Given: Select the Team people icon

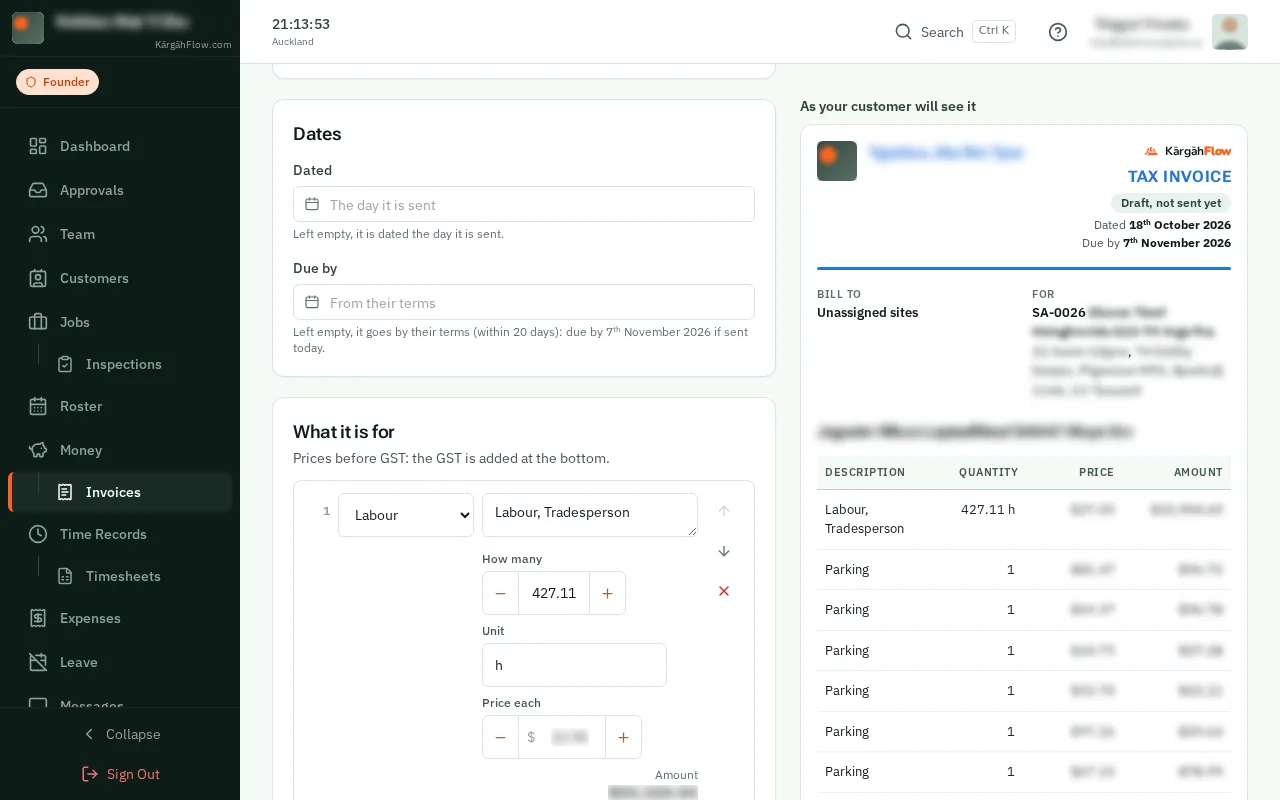Looking at the screenshot, I should click(x=38, y=234).
